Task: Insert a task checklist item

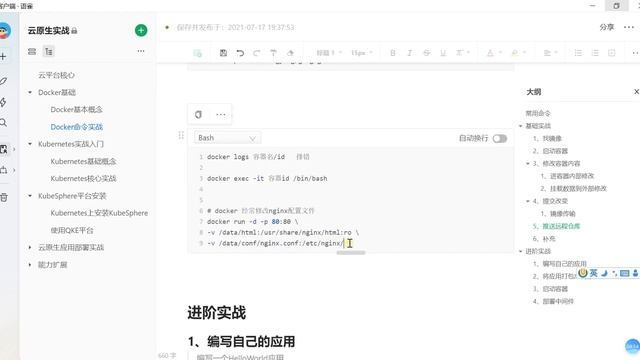Action: 611,53
